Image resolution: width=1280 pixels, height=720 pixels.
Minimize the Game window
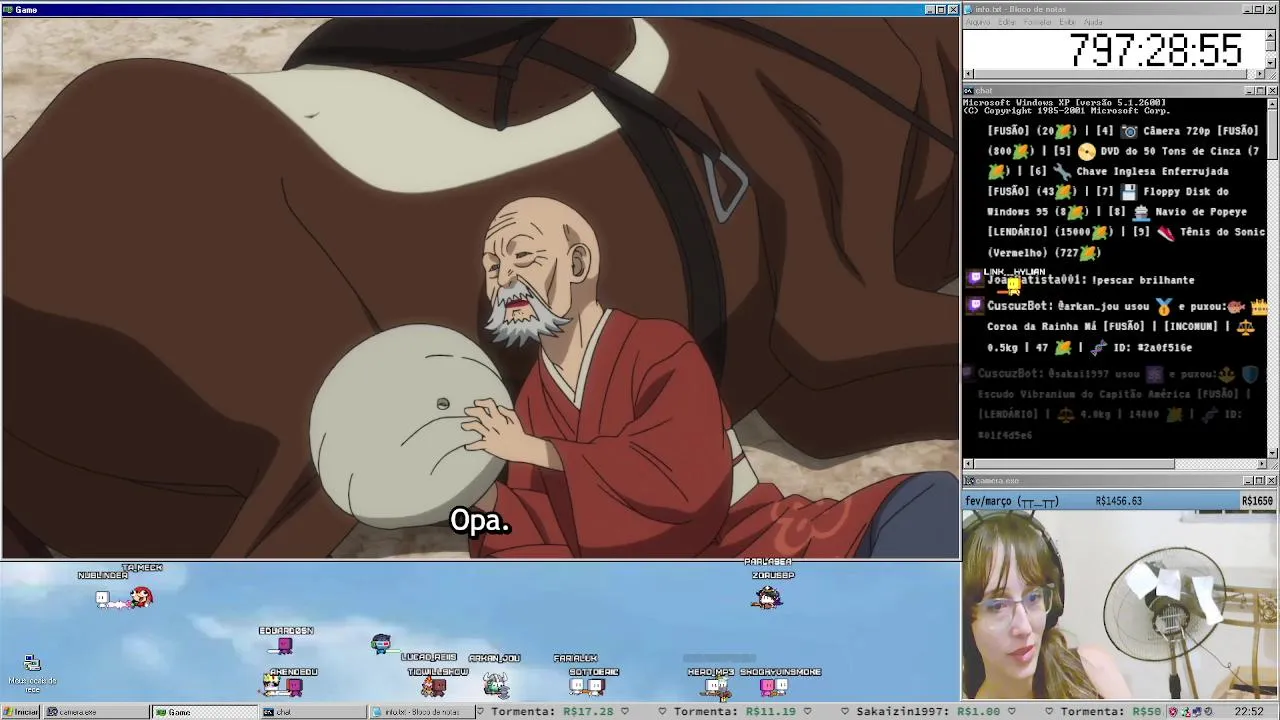click(929, 9)
